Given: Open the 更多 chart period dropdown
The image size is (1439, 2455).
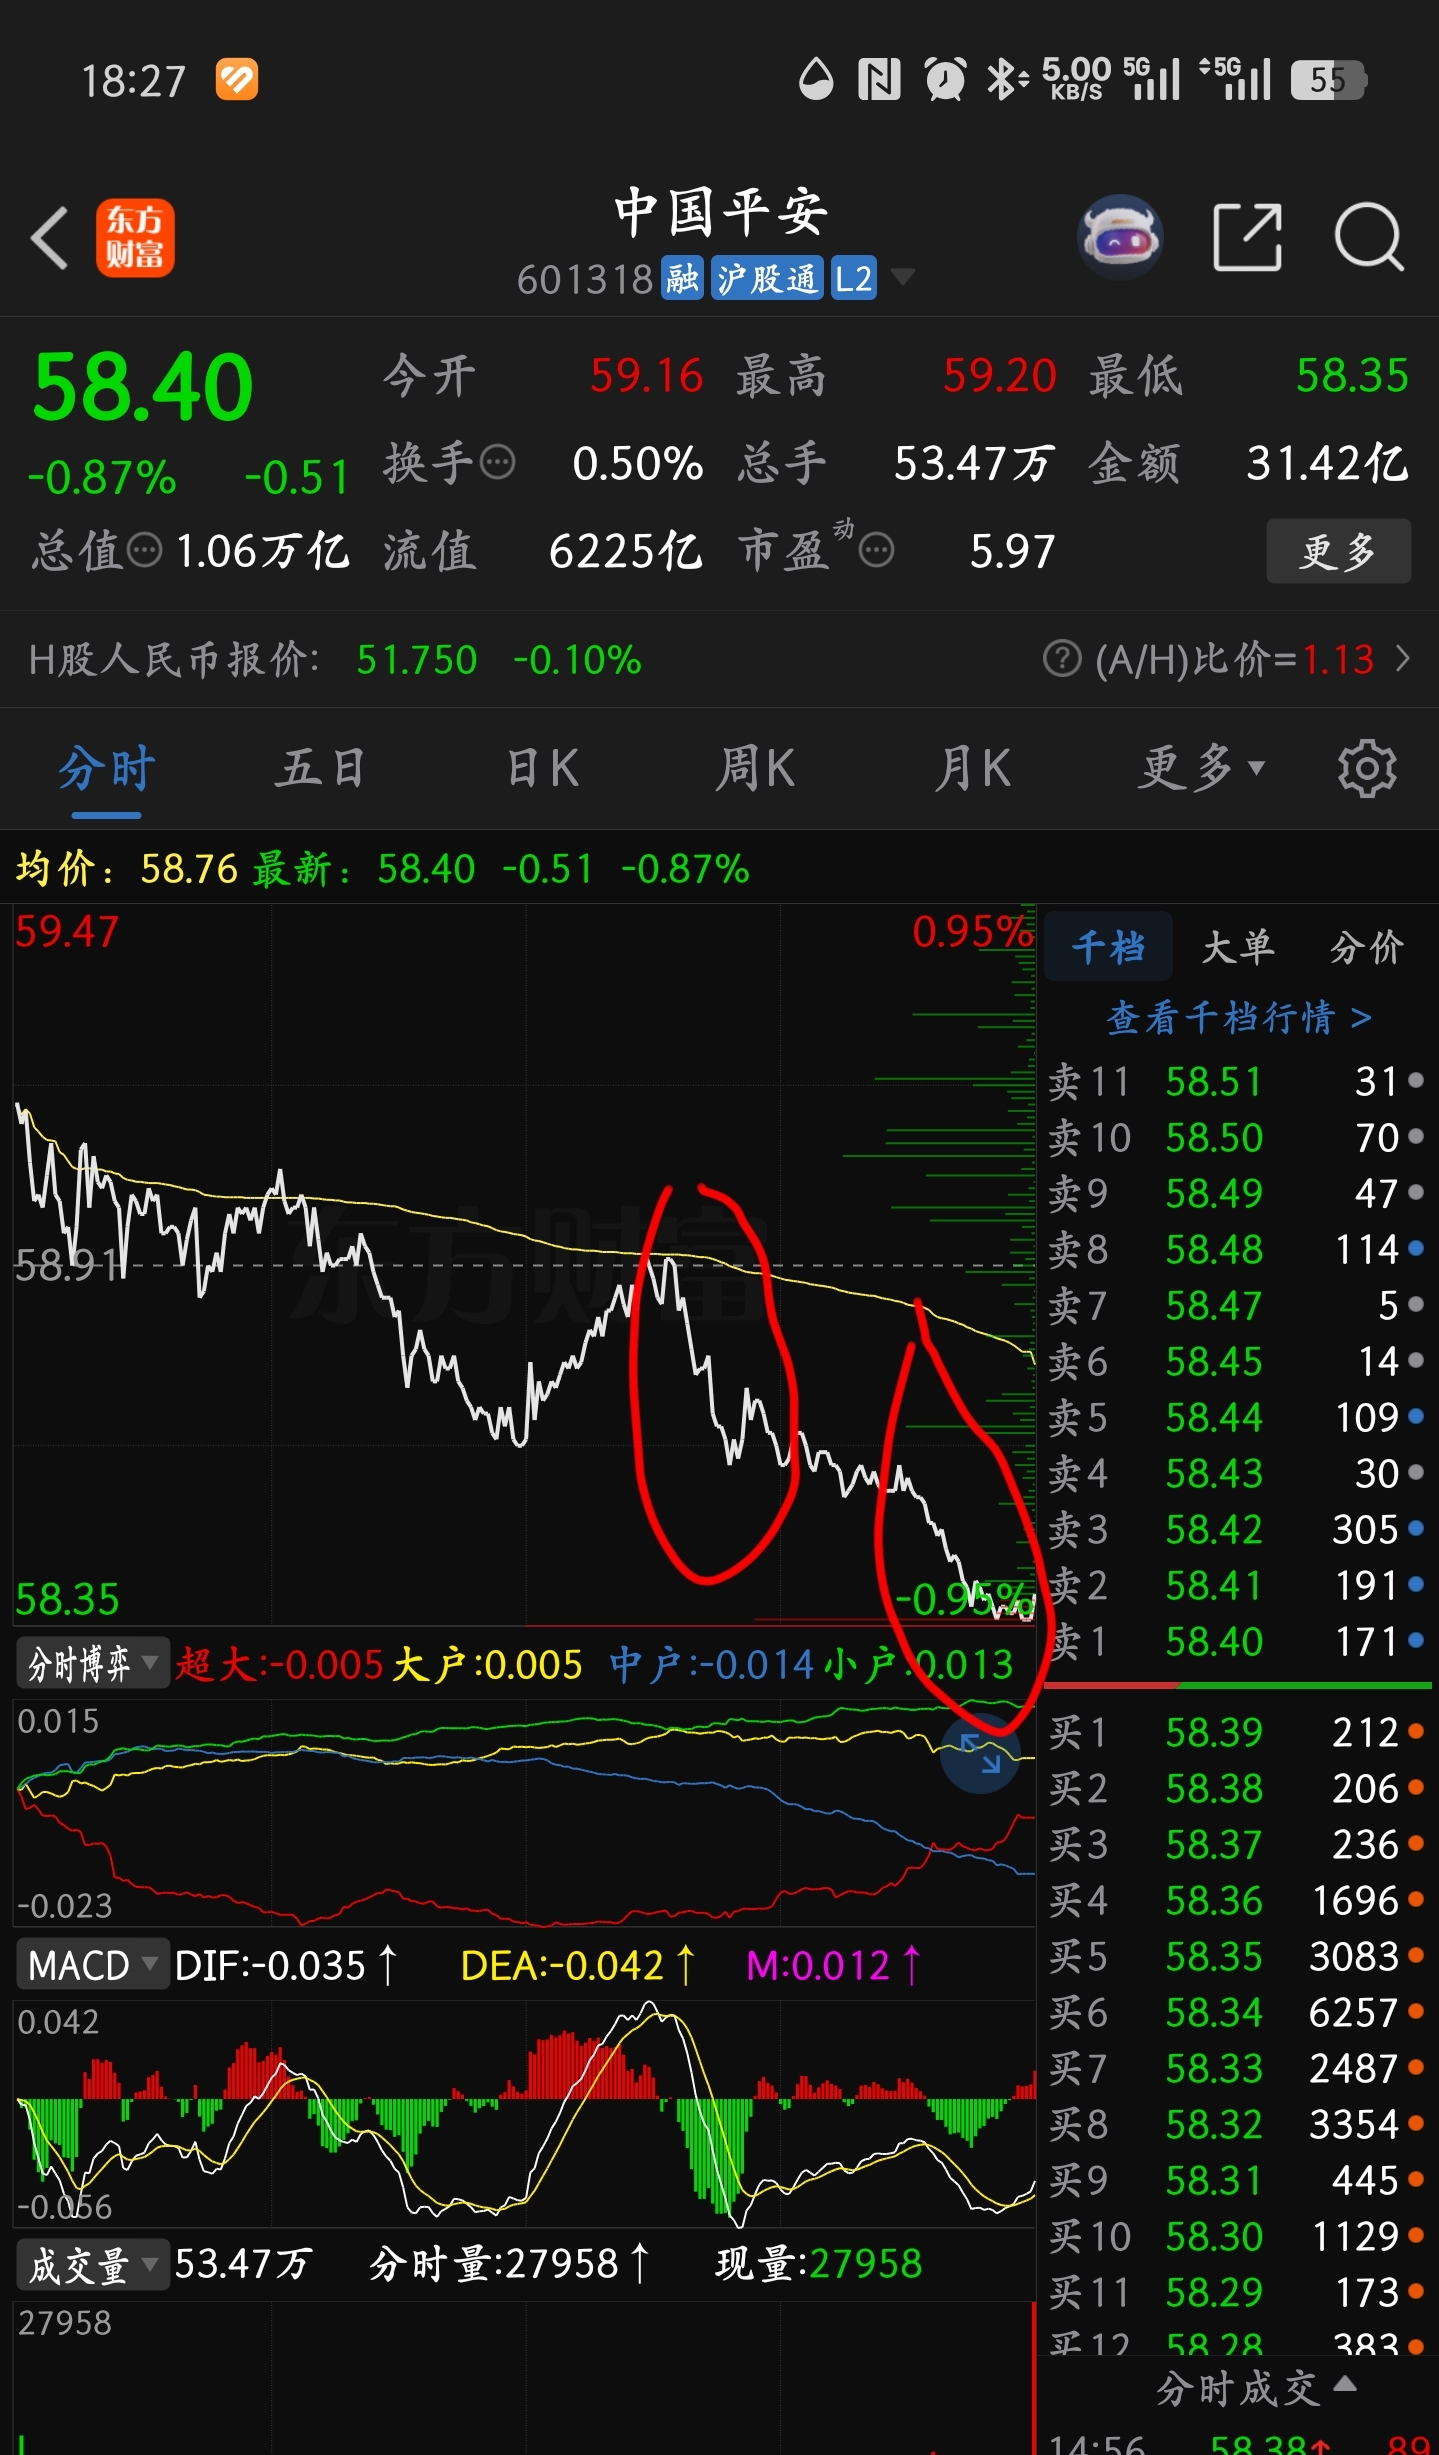Looking at the screenshot, I should click(1201, 768).
